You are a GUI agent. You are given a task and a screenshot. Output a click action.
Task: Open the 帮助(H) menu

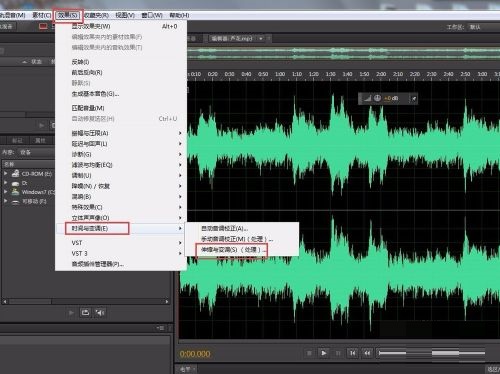pos(179,15)
